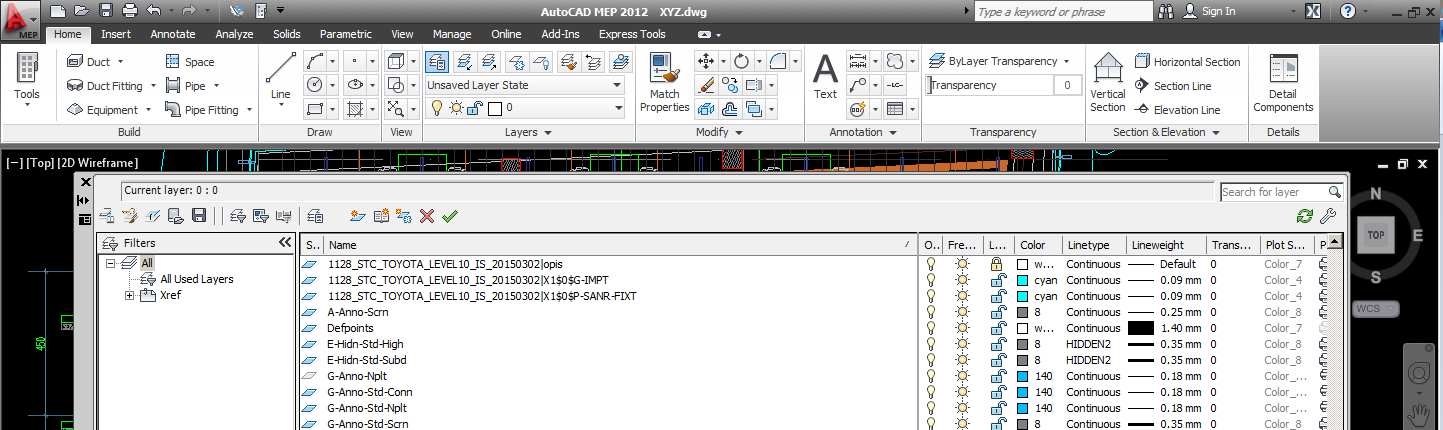The height and width of the screenshot is (430, 1443).
Task: Click the Section Line button
Action: [1174, 86]
